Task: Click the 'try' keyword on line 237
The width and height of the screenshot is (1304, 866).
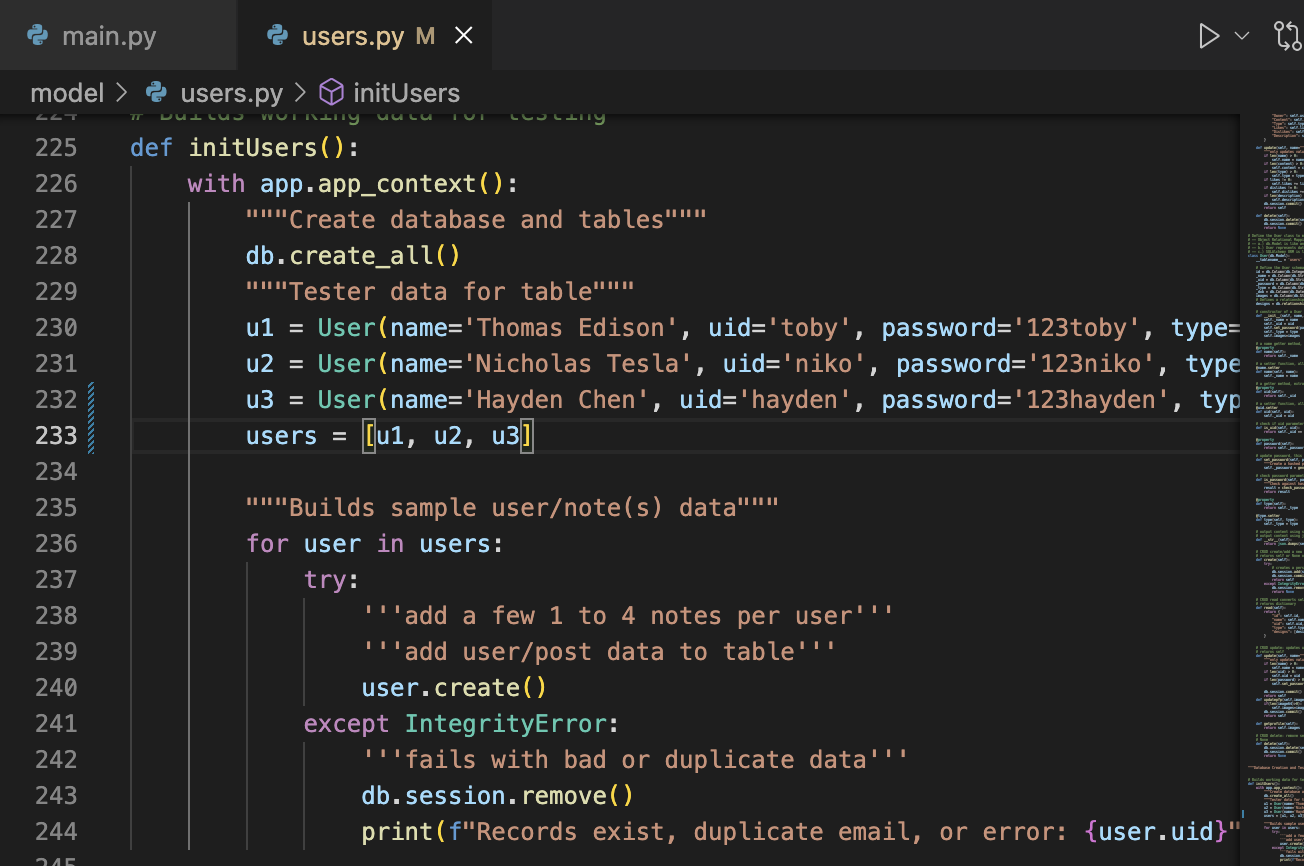Action: (325, 580)
